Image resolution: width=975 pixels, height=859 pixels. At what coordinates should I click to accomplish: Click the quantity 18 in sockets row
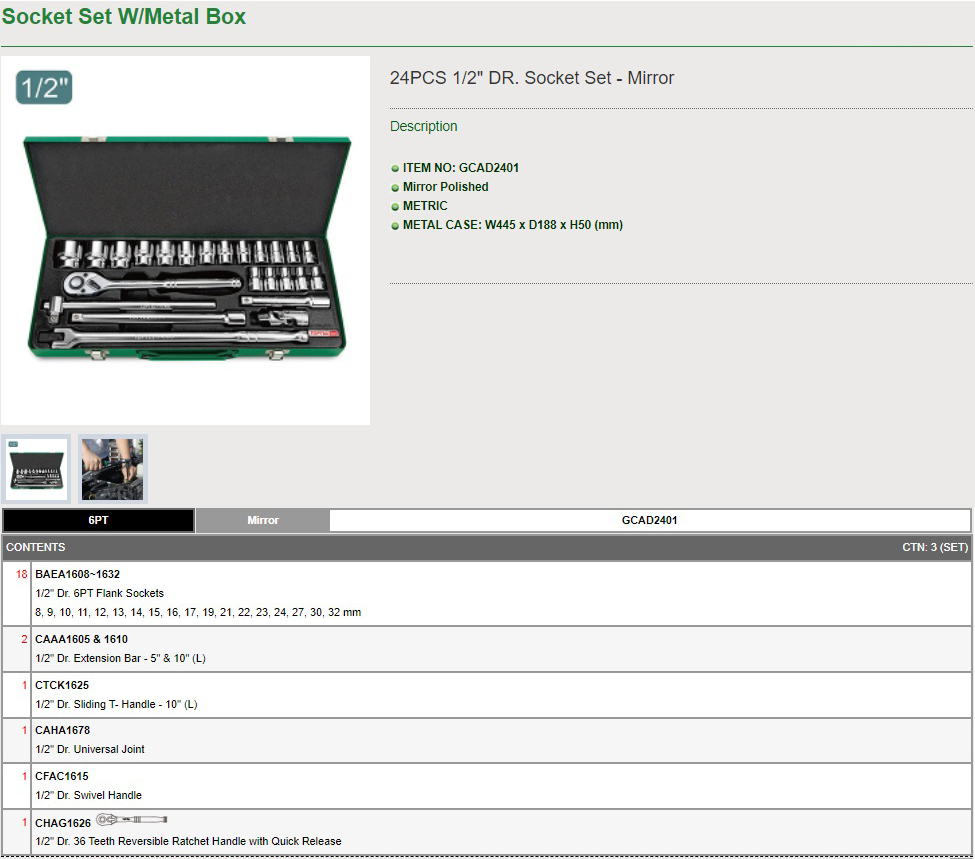[22, 574]
